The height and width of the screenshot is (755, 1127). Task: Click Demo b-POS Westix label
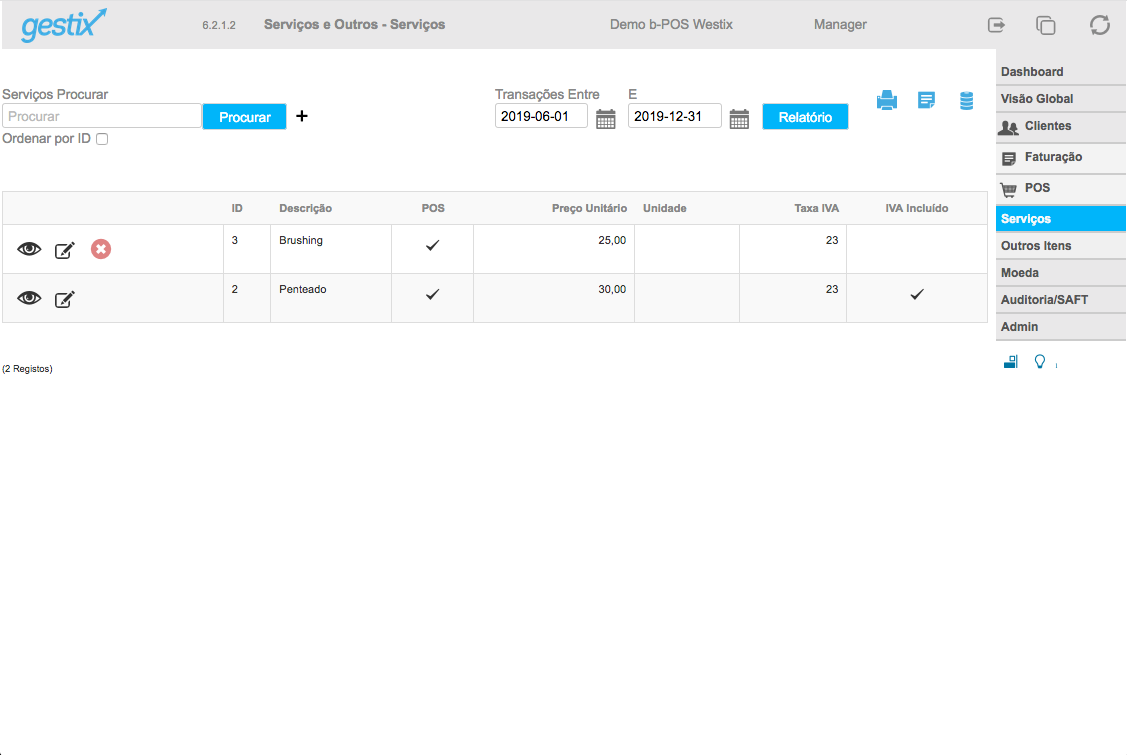(x=671, y=24)
